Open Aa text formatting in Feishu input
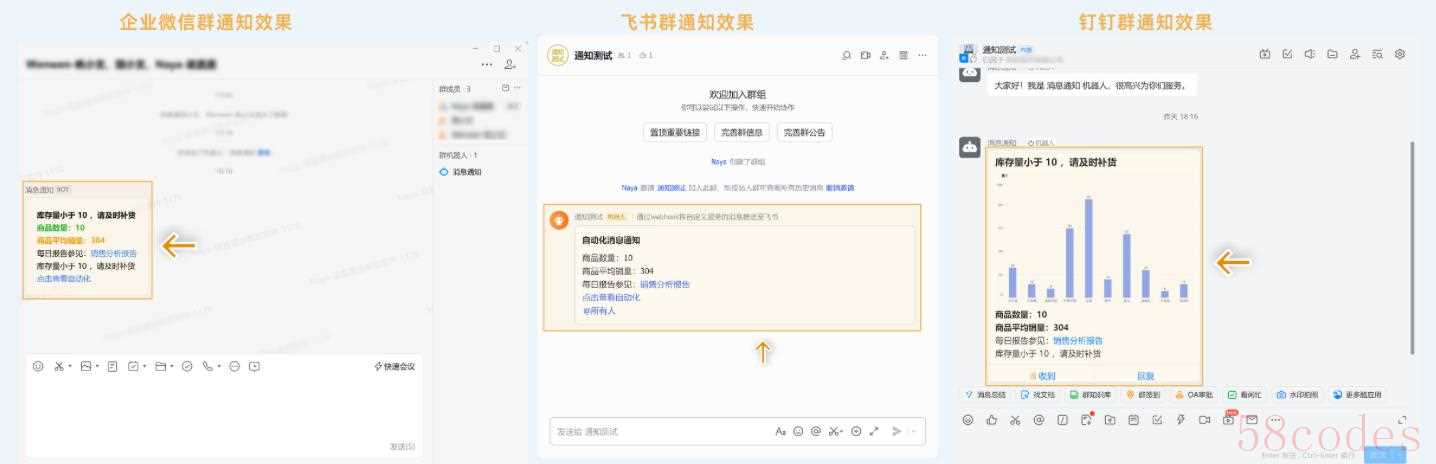The height and width of the screenshot is (464, 1436). [780, 431]
